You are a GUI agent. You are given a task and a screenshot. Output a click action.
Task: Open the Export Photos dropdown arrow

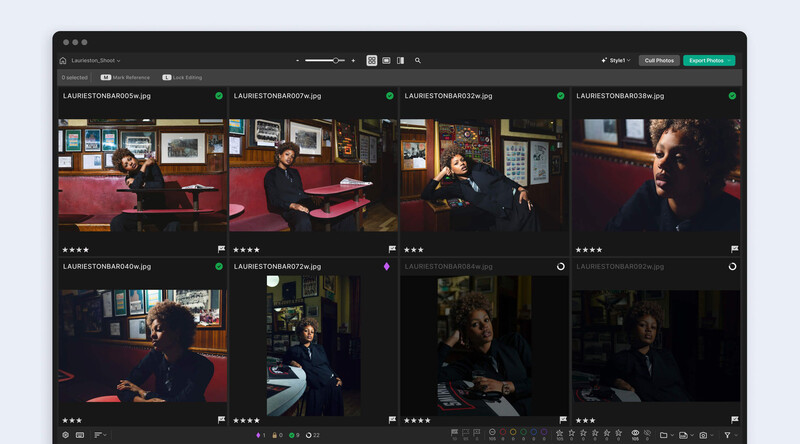pos(730,60)
